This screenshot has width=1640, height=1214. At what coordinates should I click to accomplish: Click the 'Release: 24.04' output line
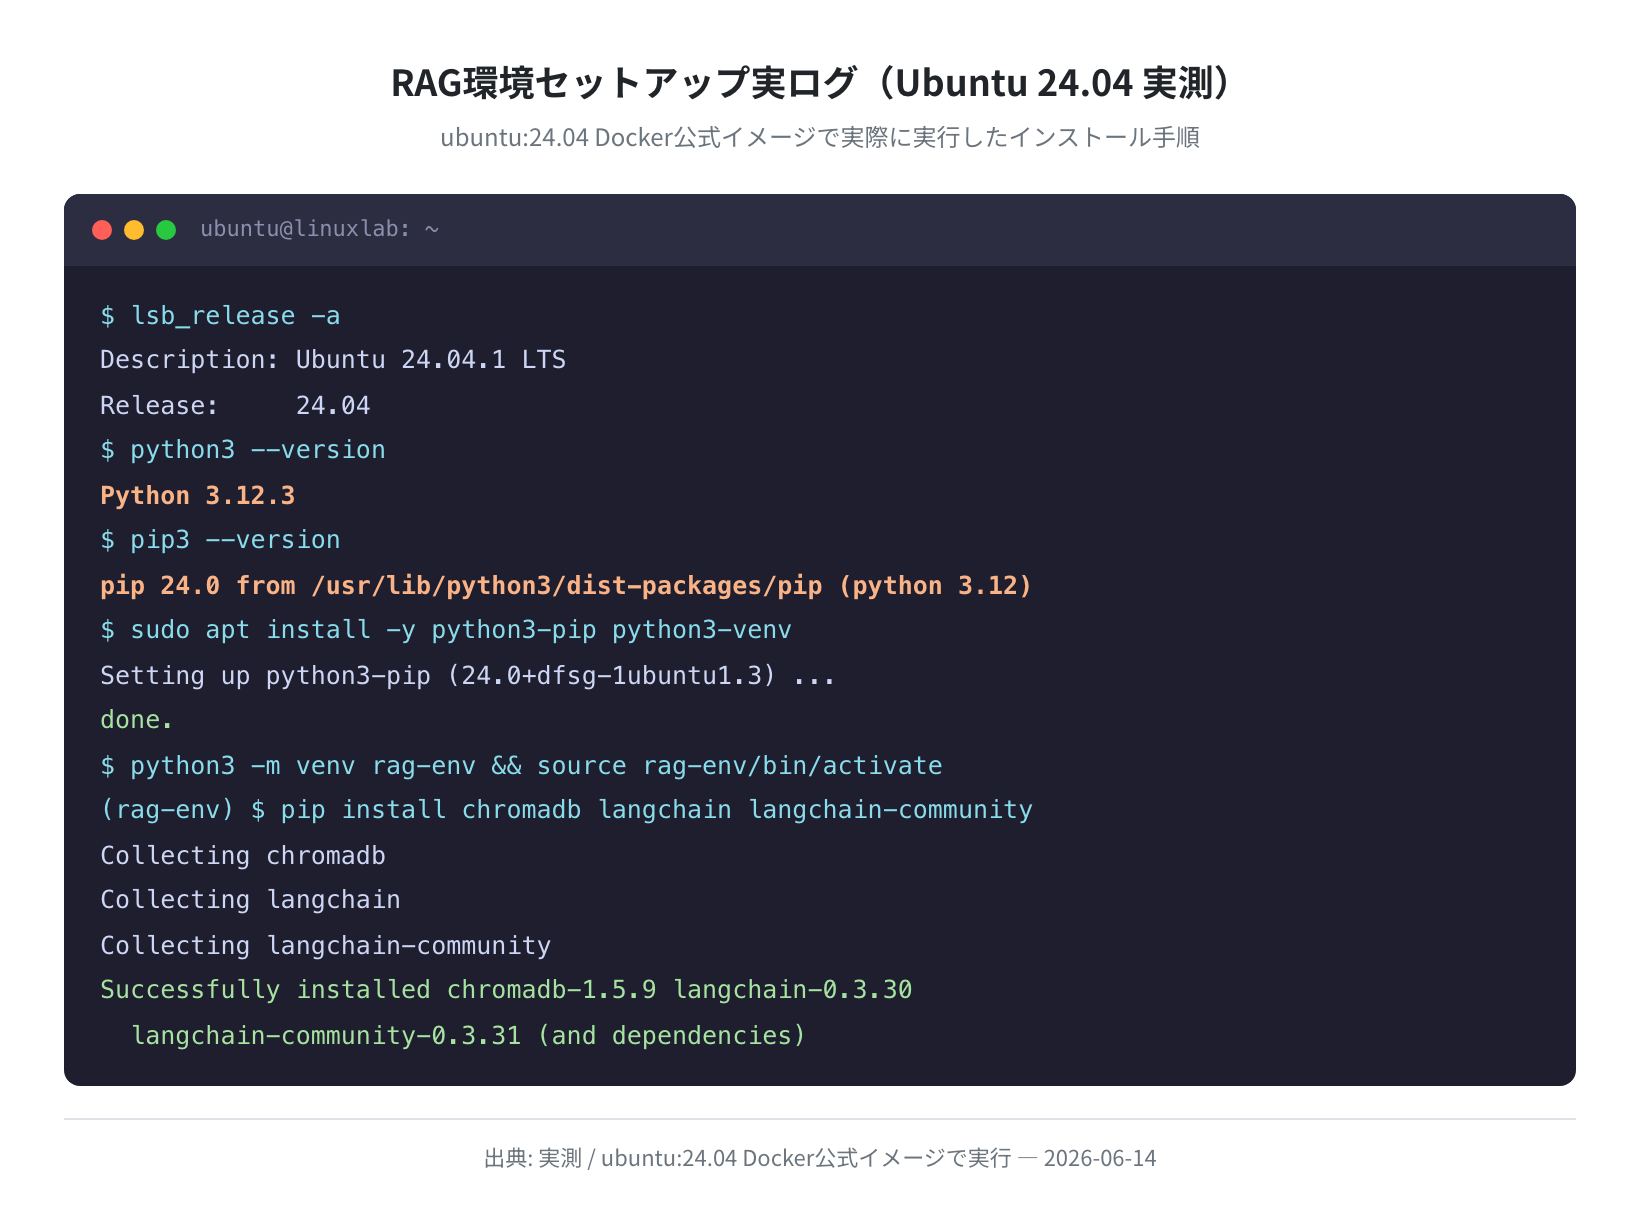235,406
